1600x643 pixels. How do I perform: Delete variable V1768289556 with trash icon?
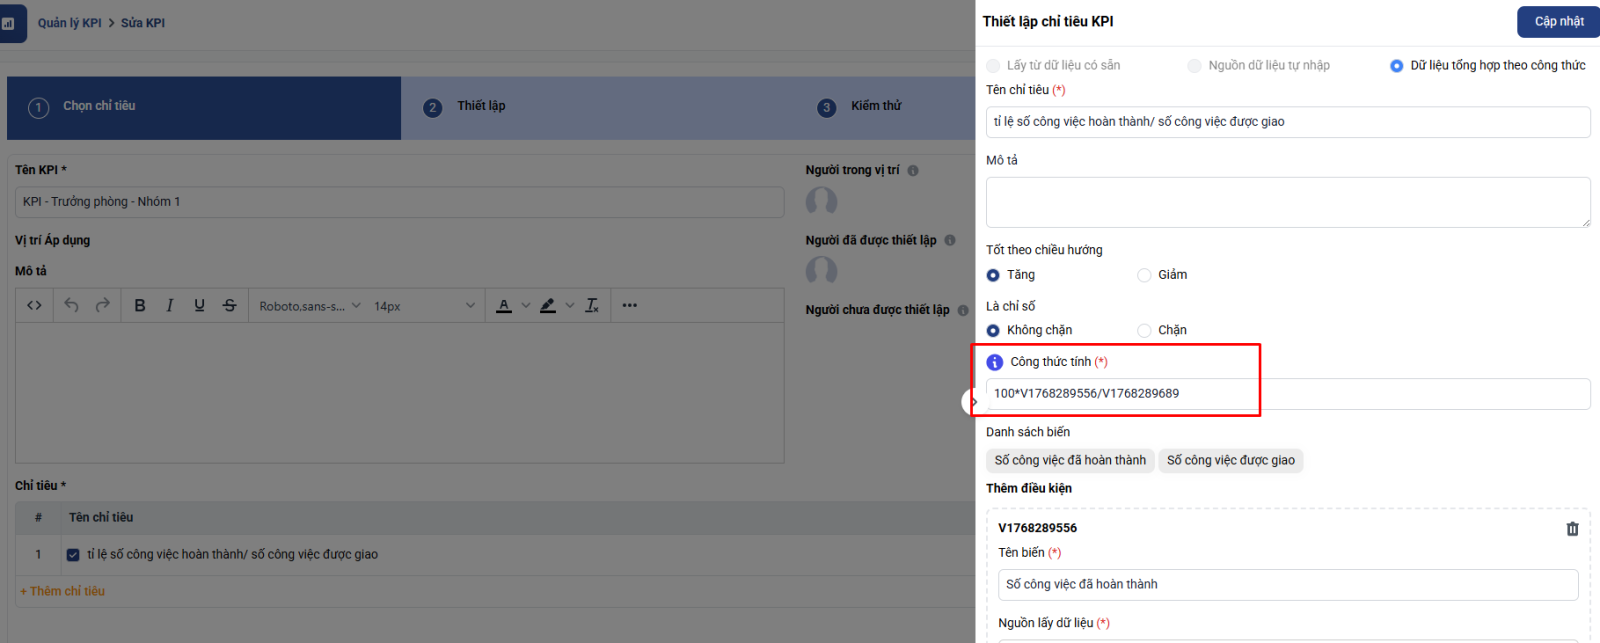[1572, 529]
